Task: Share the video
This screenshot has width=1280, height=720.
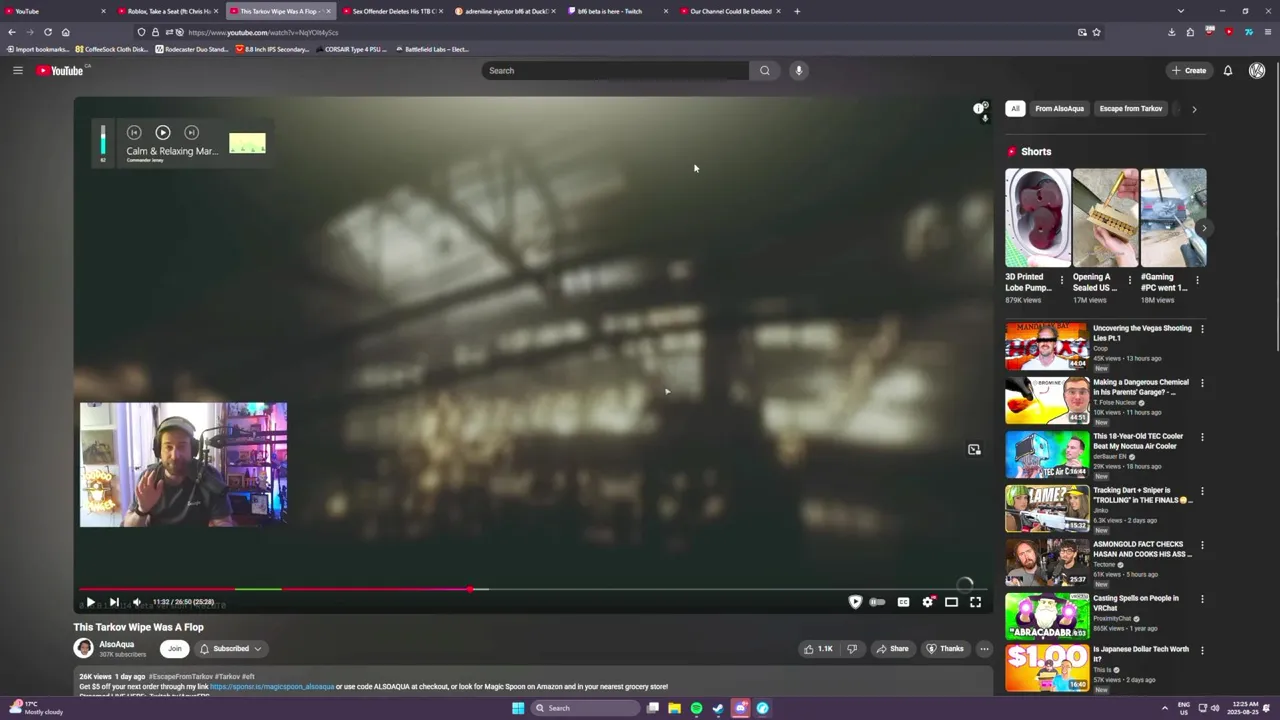Action: tap(893, 649)
